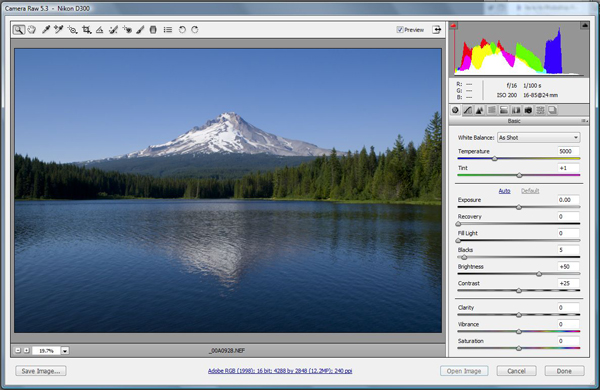Select the Red Eye Removal tool
Screen dimensions: 600x390
pyautogui.click(x=127, y=29)
